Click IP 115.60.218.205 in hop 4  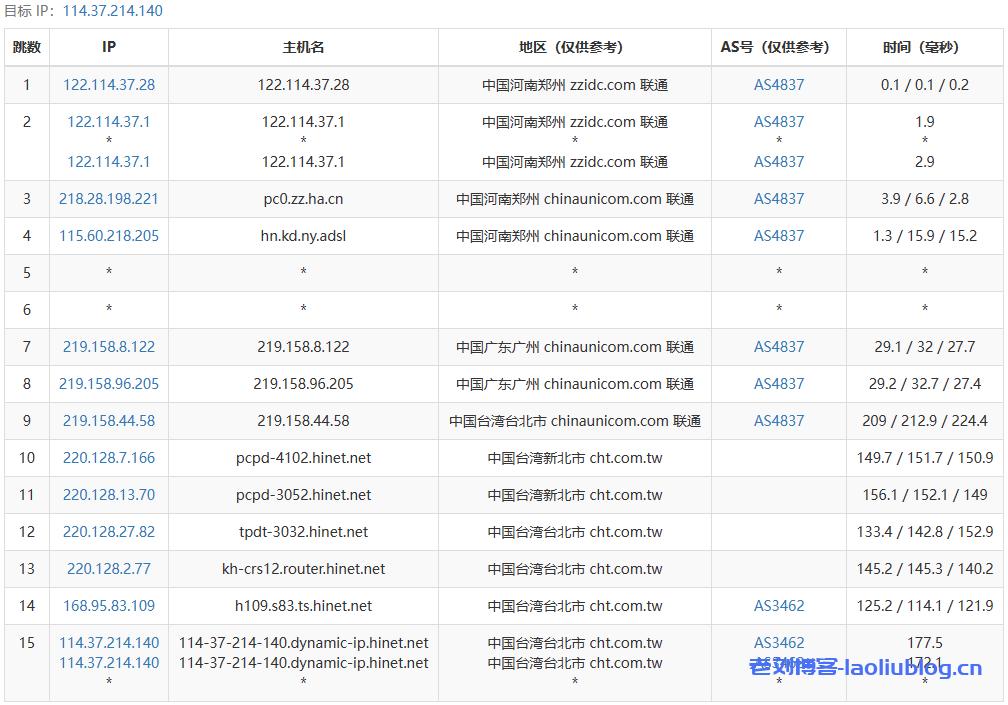pos(108,235)
